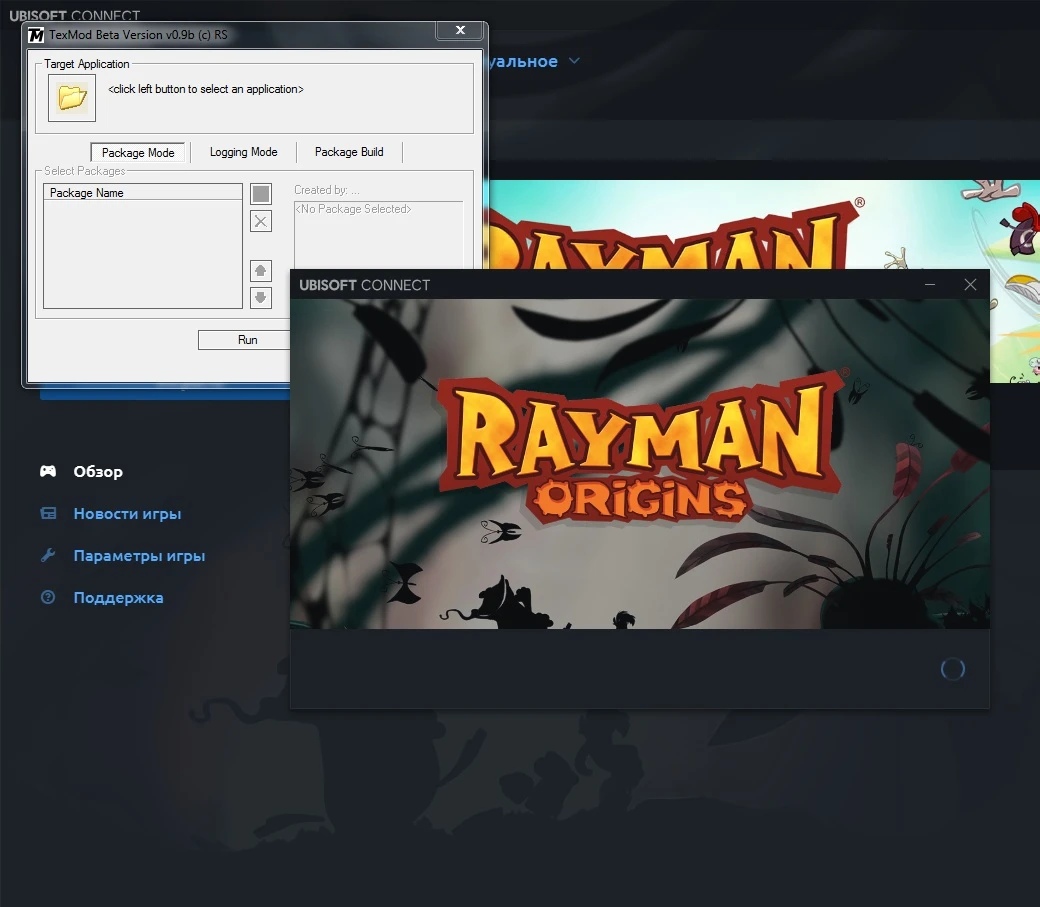Click the TexMod logo icon in the title bar
The width and height of the screenshot is (1040, 907).
(x=35, y=35)
